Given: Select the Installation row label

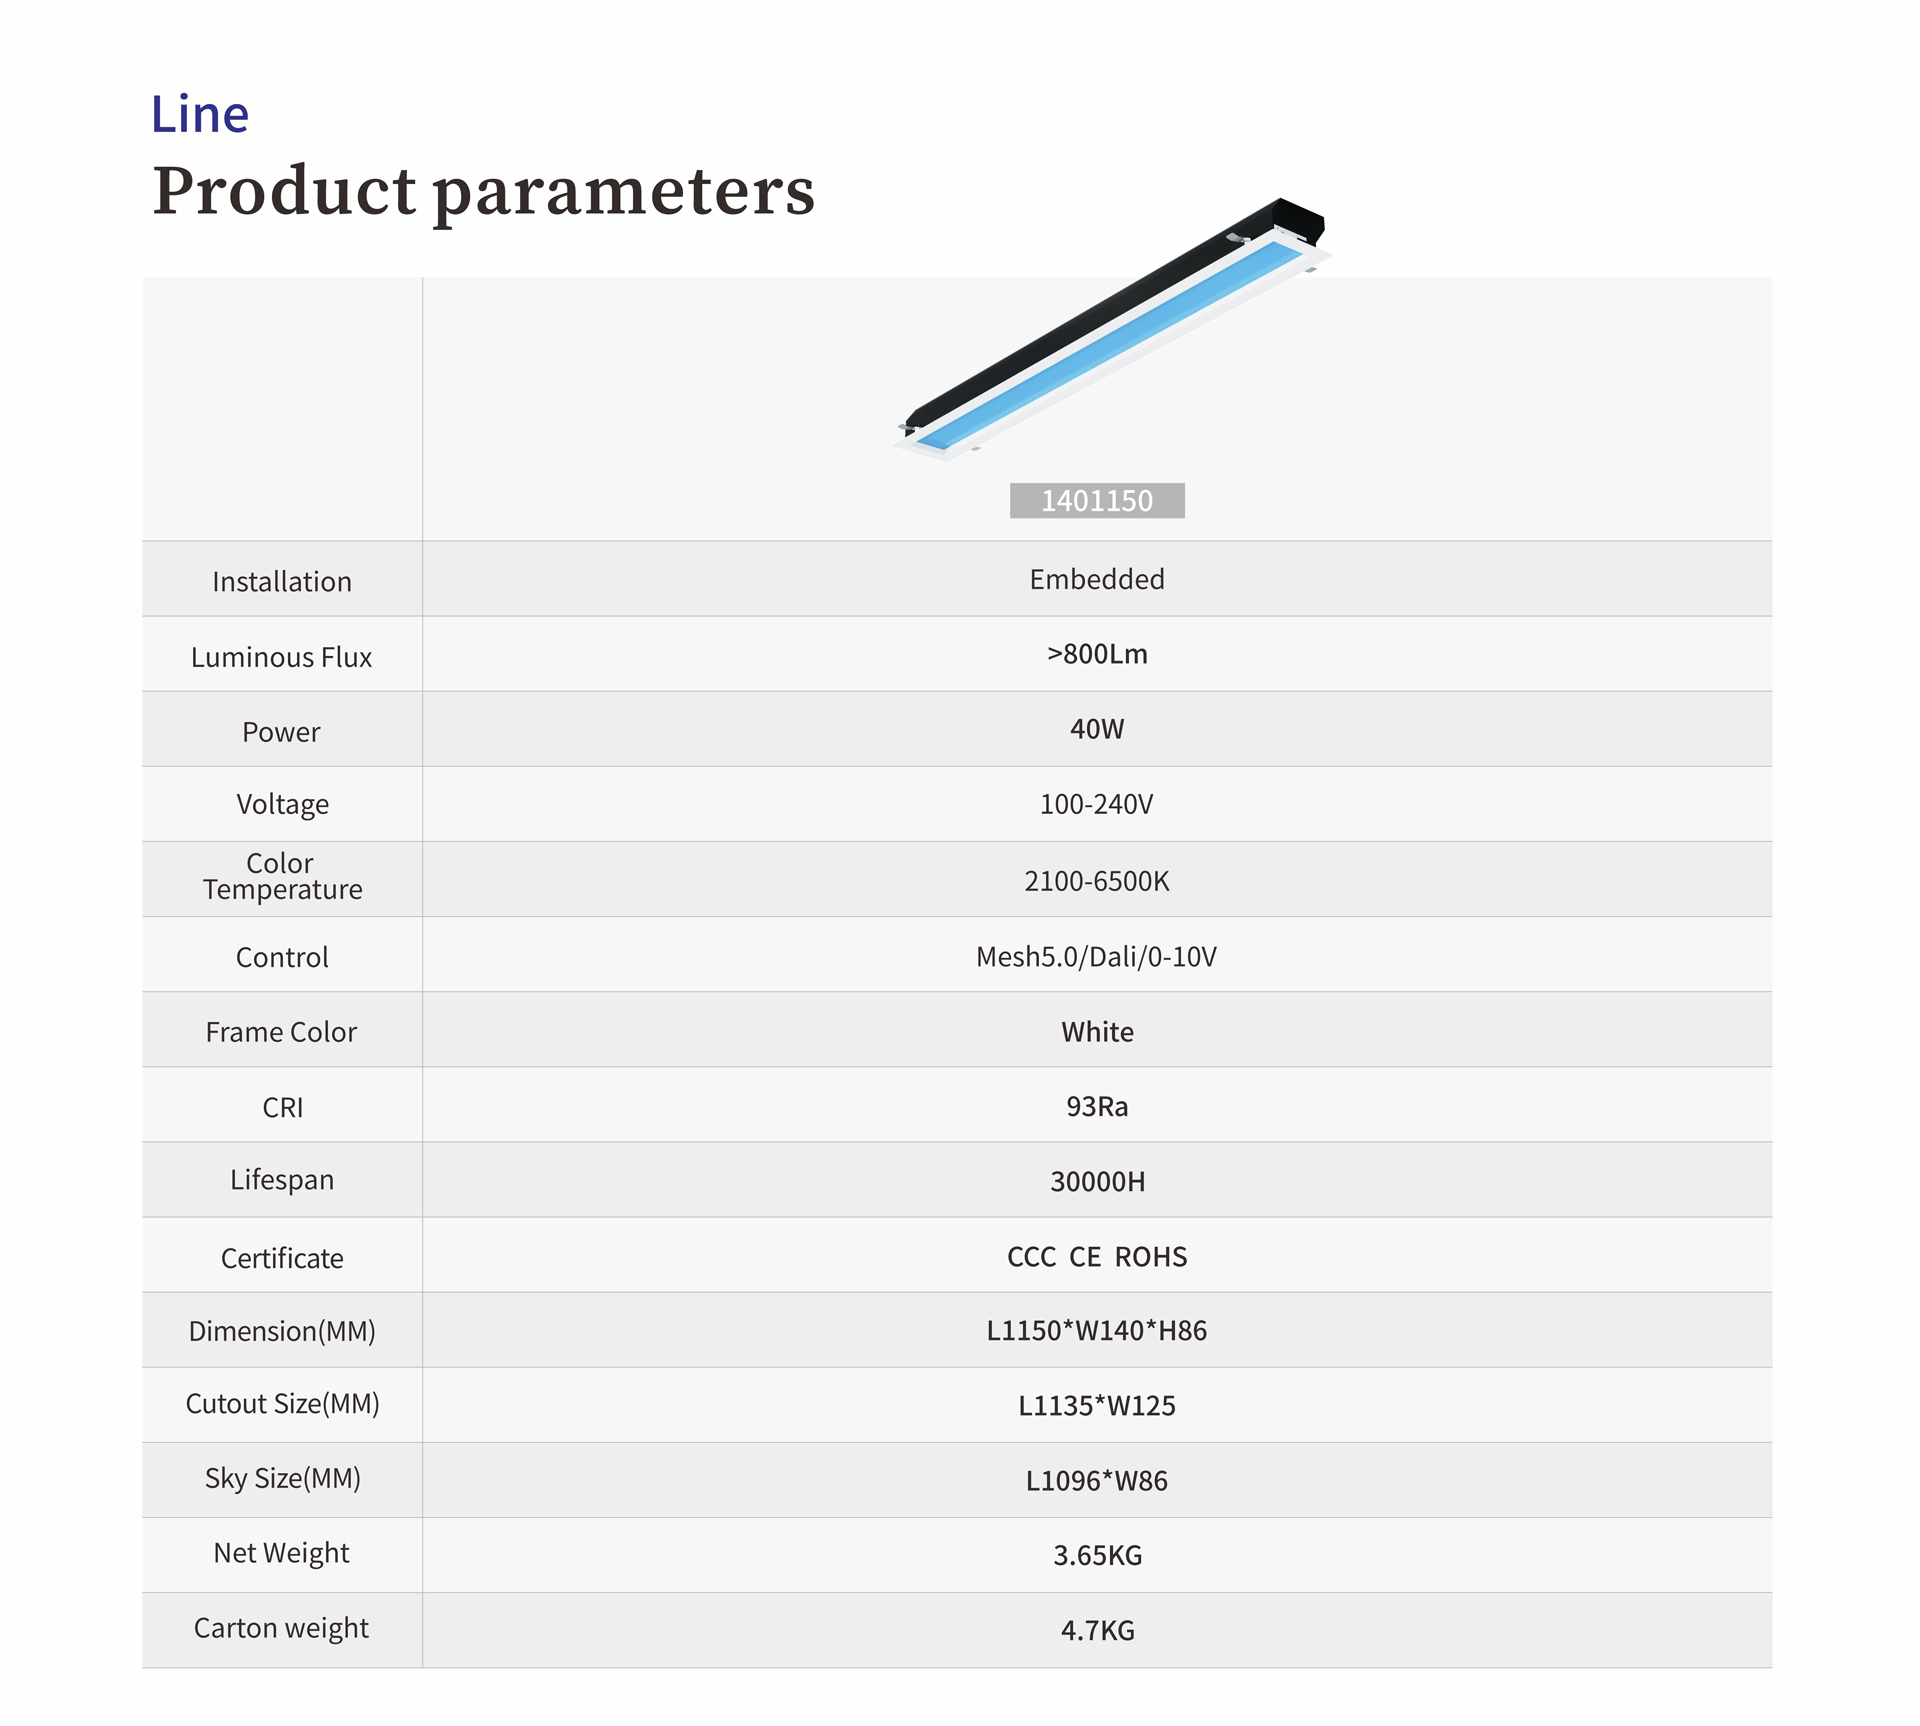Looking at the screenshot, I should [x=282, y=582].
